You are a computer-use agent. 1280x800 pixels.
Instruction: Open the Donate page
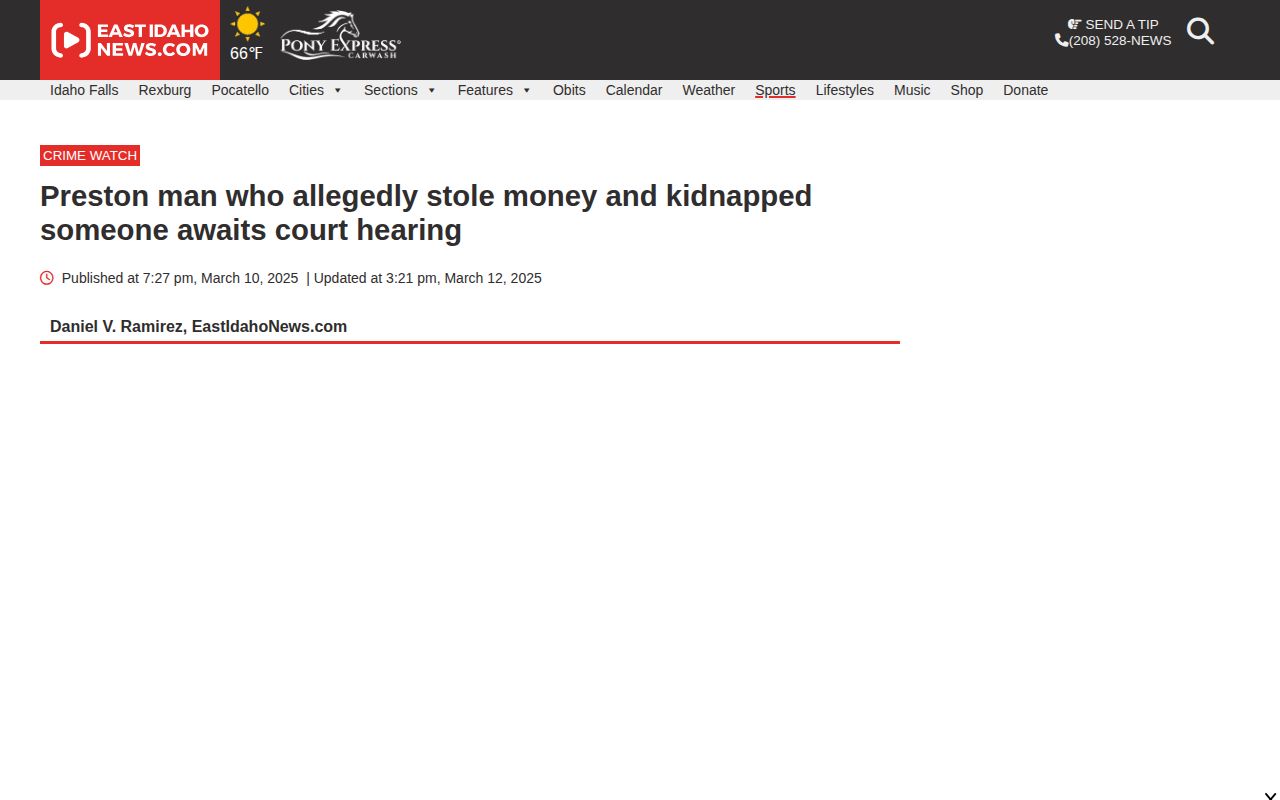click(1026, 90)
